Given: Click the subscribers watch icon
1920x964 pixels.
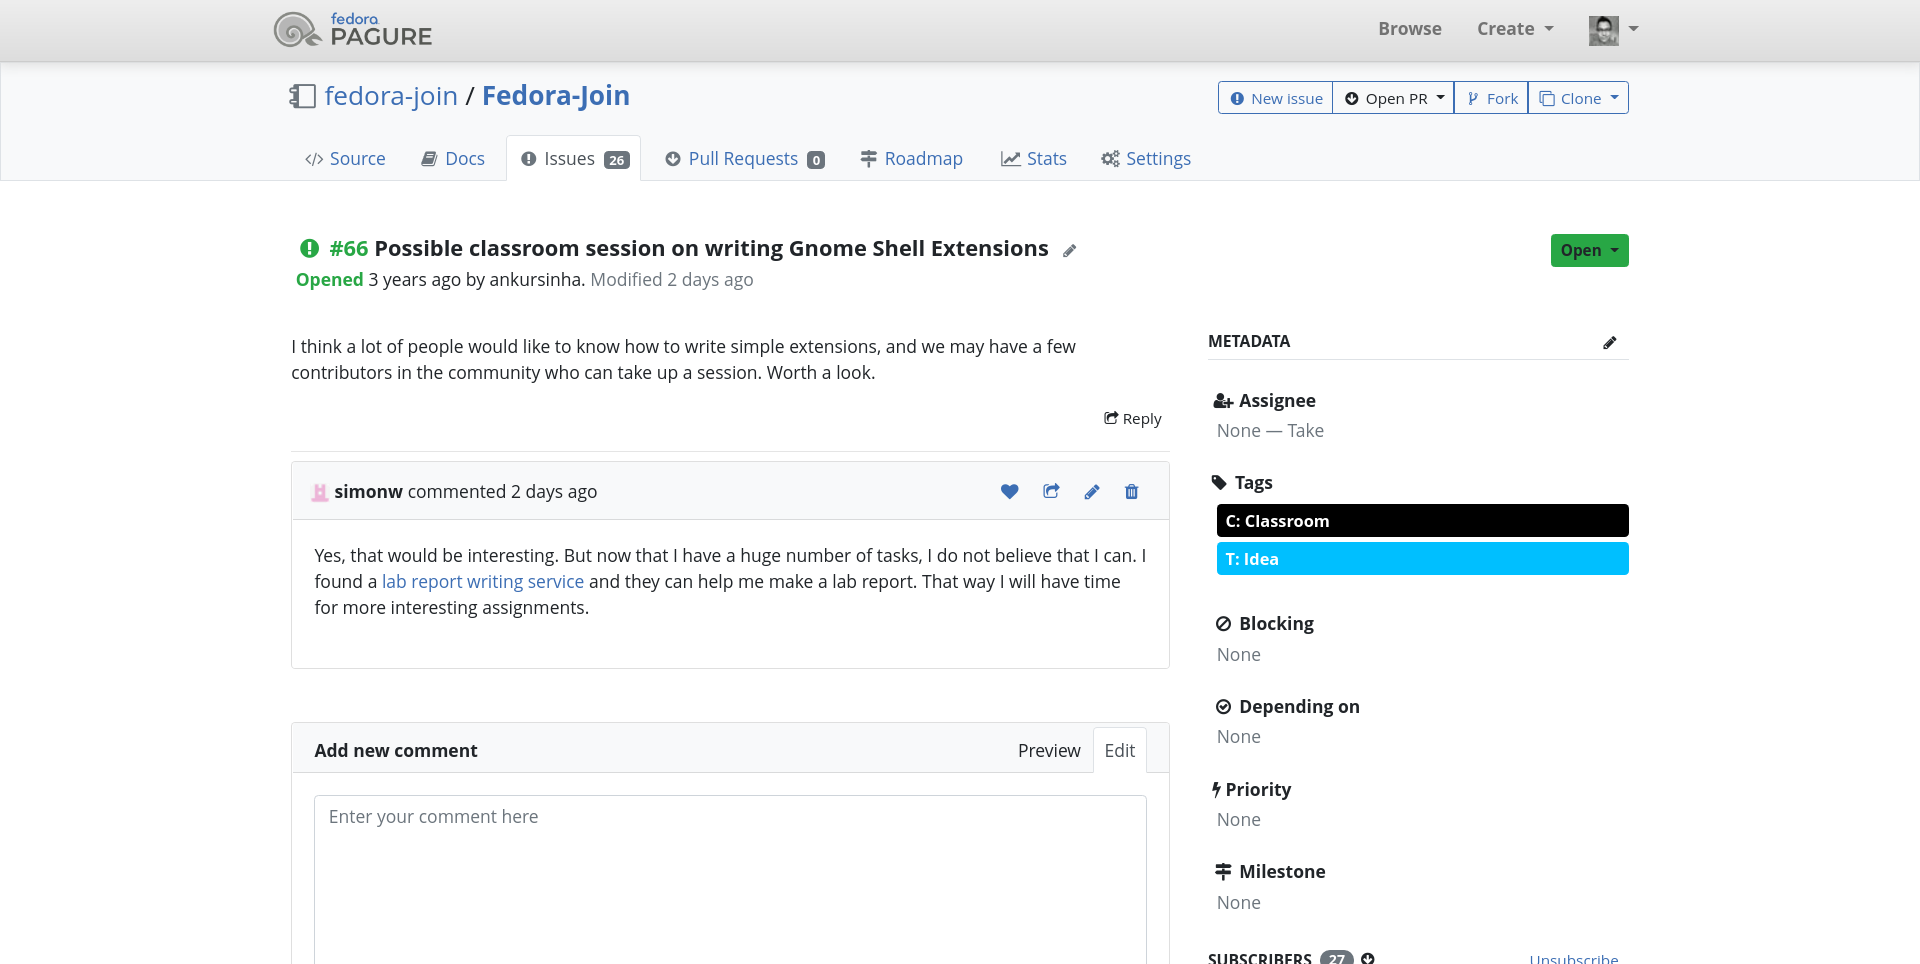Looking at the screenshot, I should coord(1368,958).
